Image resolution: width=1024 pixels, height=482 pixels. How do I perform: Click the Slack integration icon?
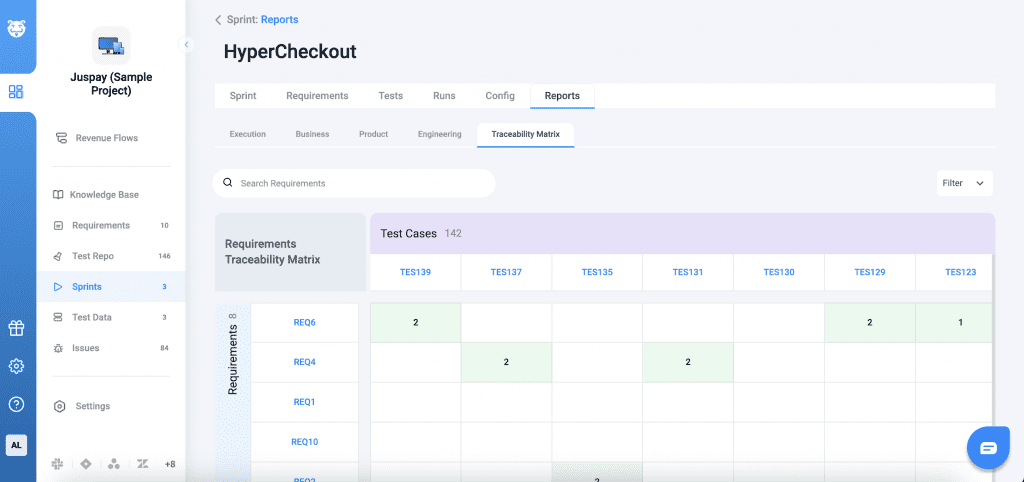57,464
